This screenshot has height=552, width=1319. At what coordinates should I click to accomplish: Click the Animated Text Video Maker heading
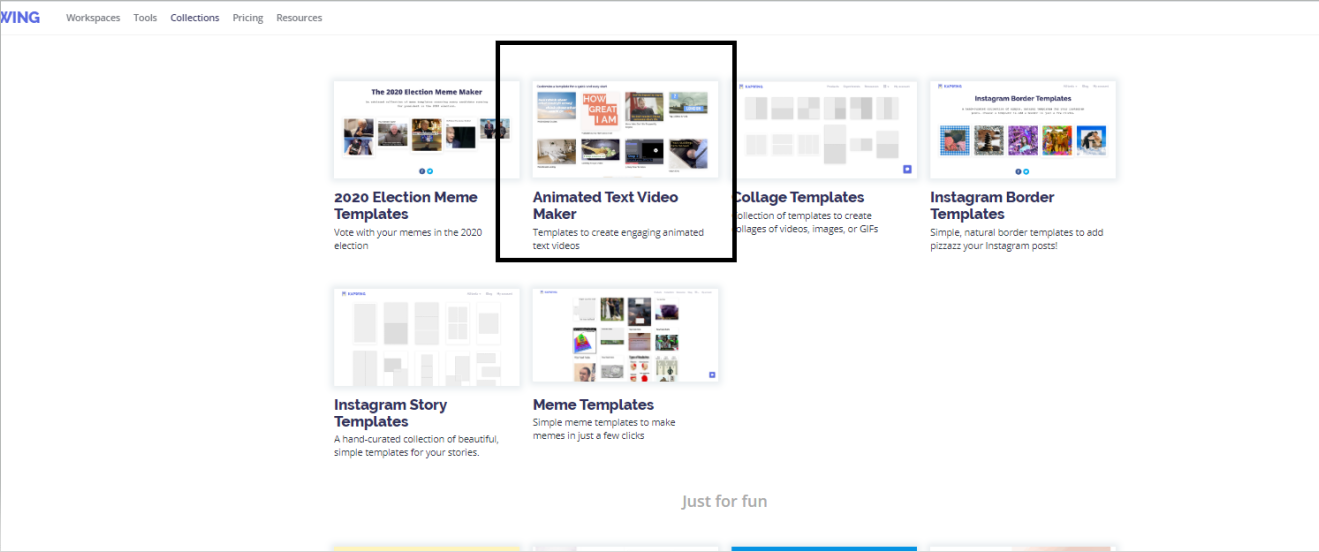coord(605,205)
